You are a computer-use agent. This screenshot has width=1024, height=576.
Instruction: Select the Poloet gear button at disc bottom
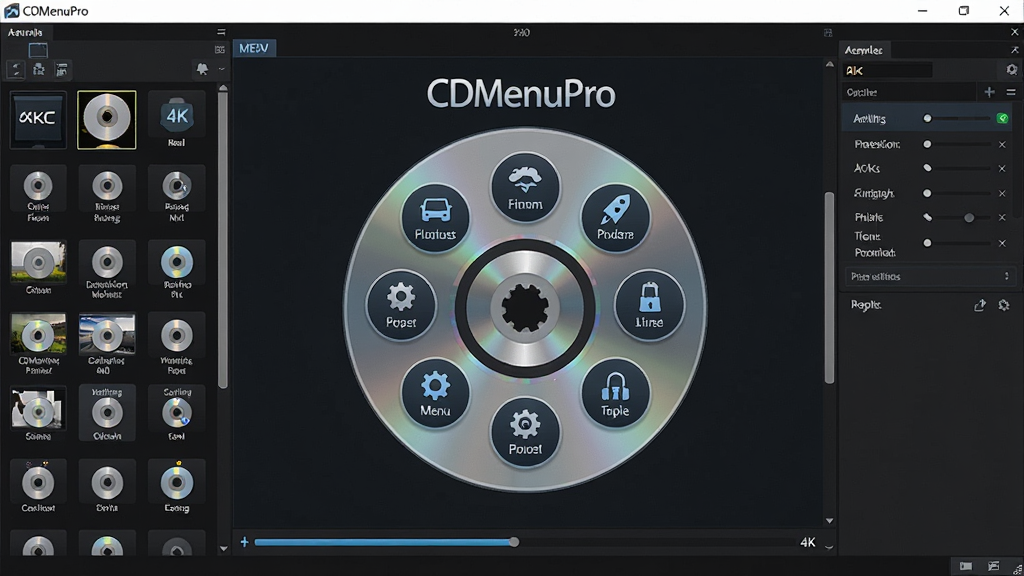(525, 432)
